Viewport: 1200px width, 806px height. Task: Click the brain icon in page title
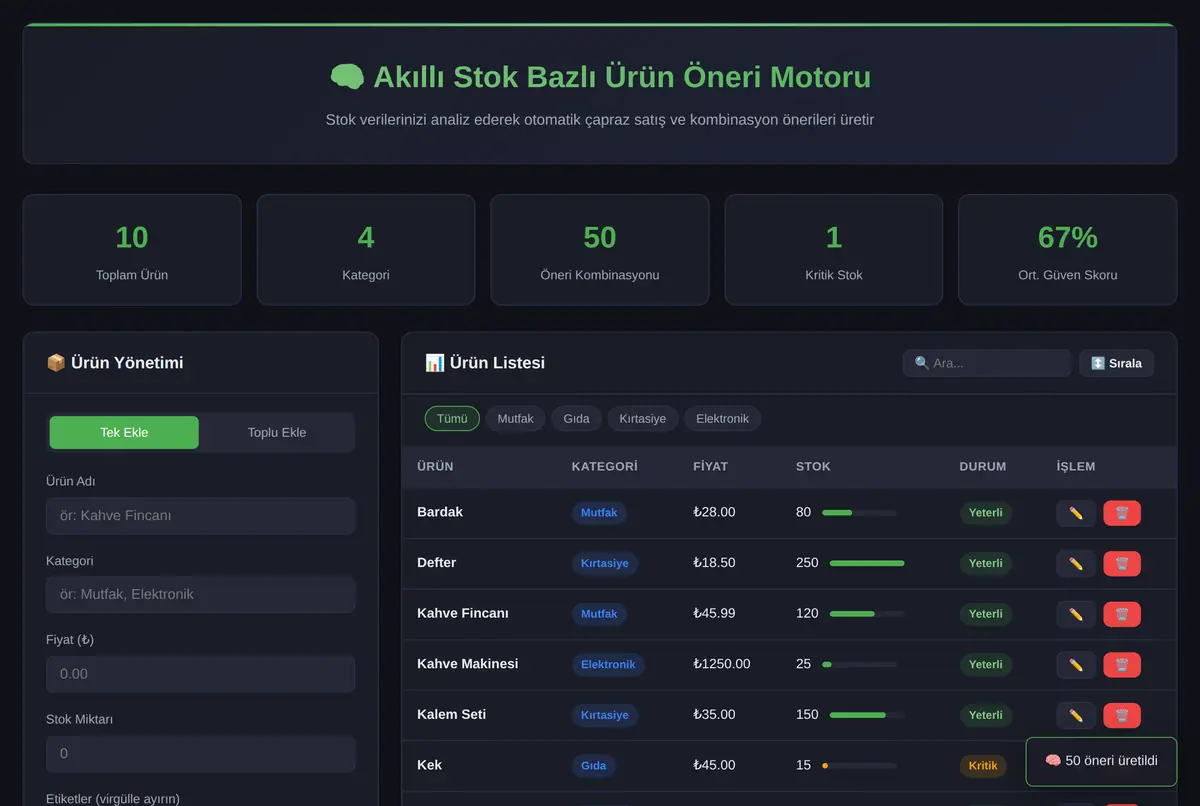tap(347, 77)
